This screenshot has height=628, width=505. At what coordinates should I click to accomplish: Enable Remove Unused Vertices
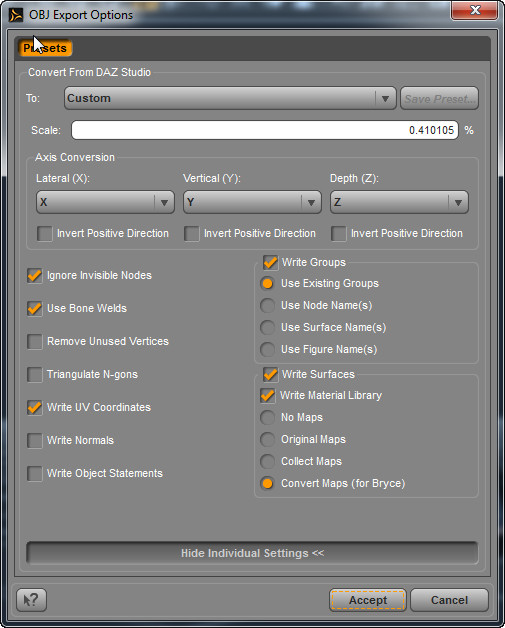click(35, 341)
